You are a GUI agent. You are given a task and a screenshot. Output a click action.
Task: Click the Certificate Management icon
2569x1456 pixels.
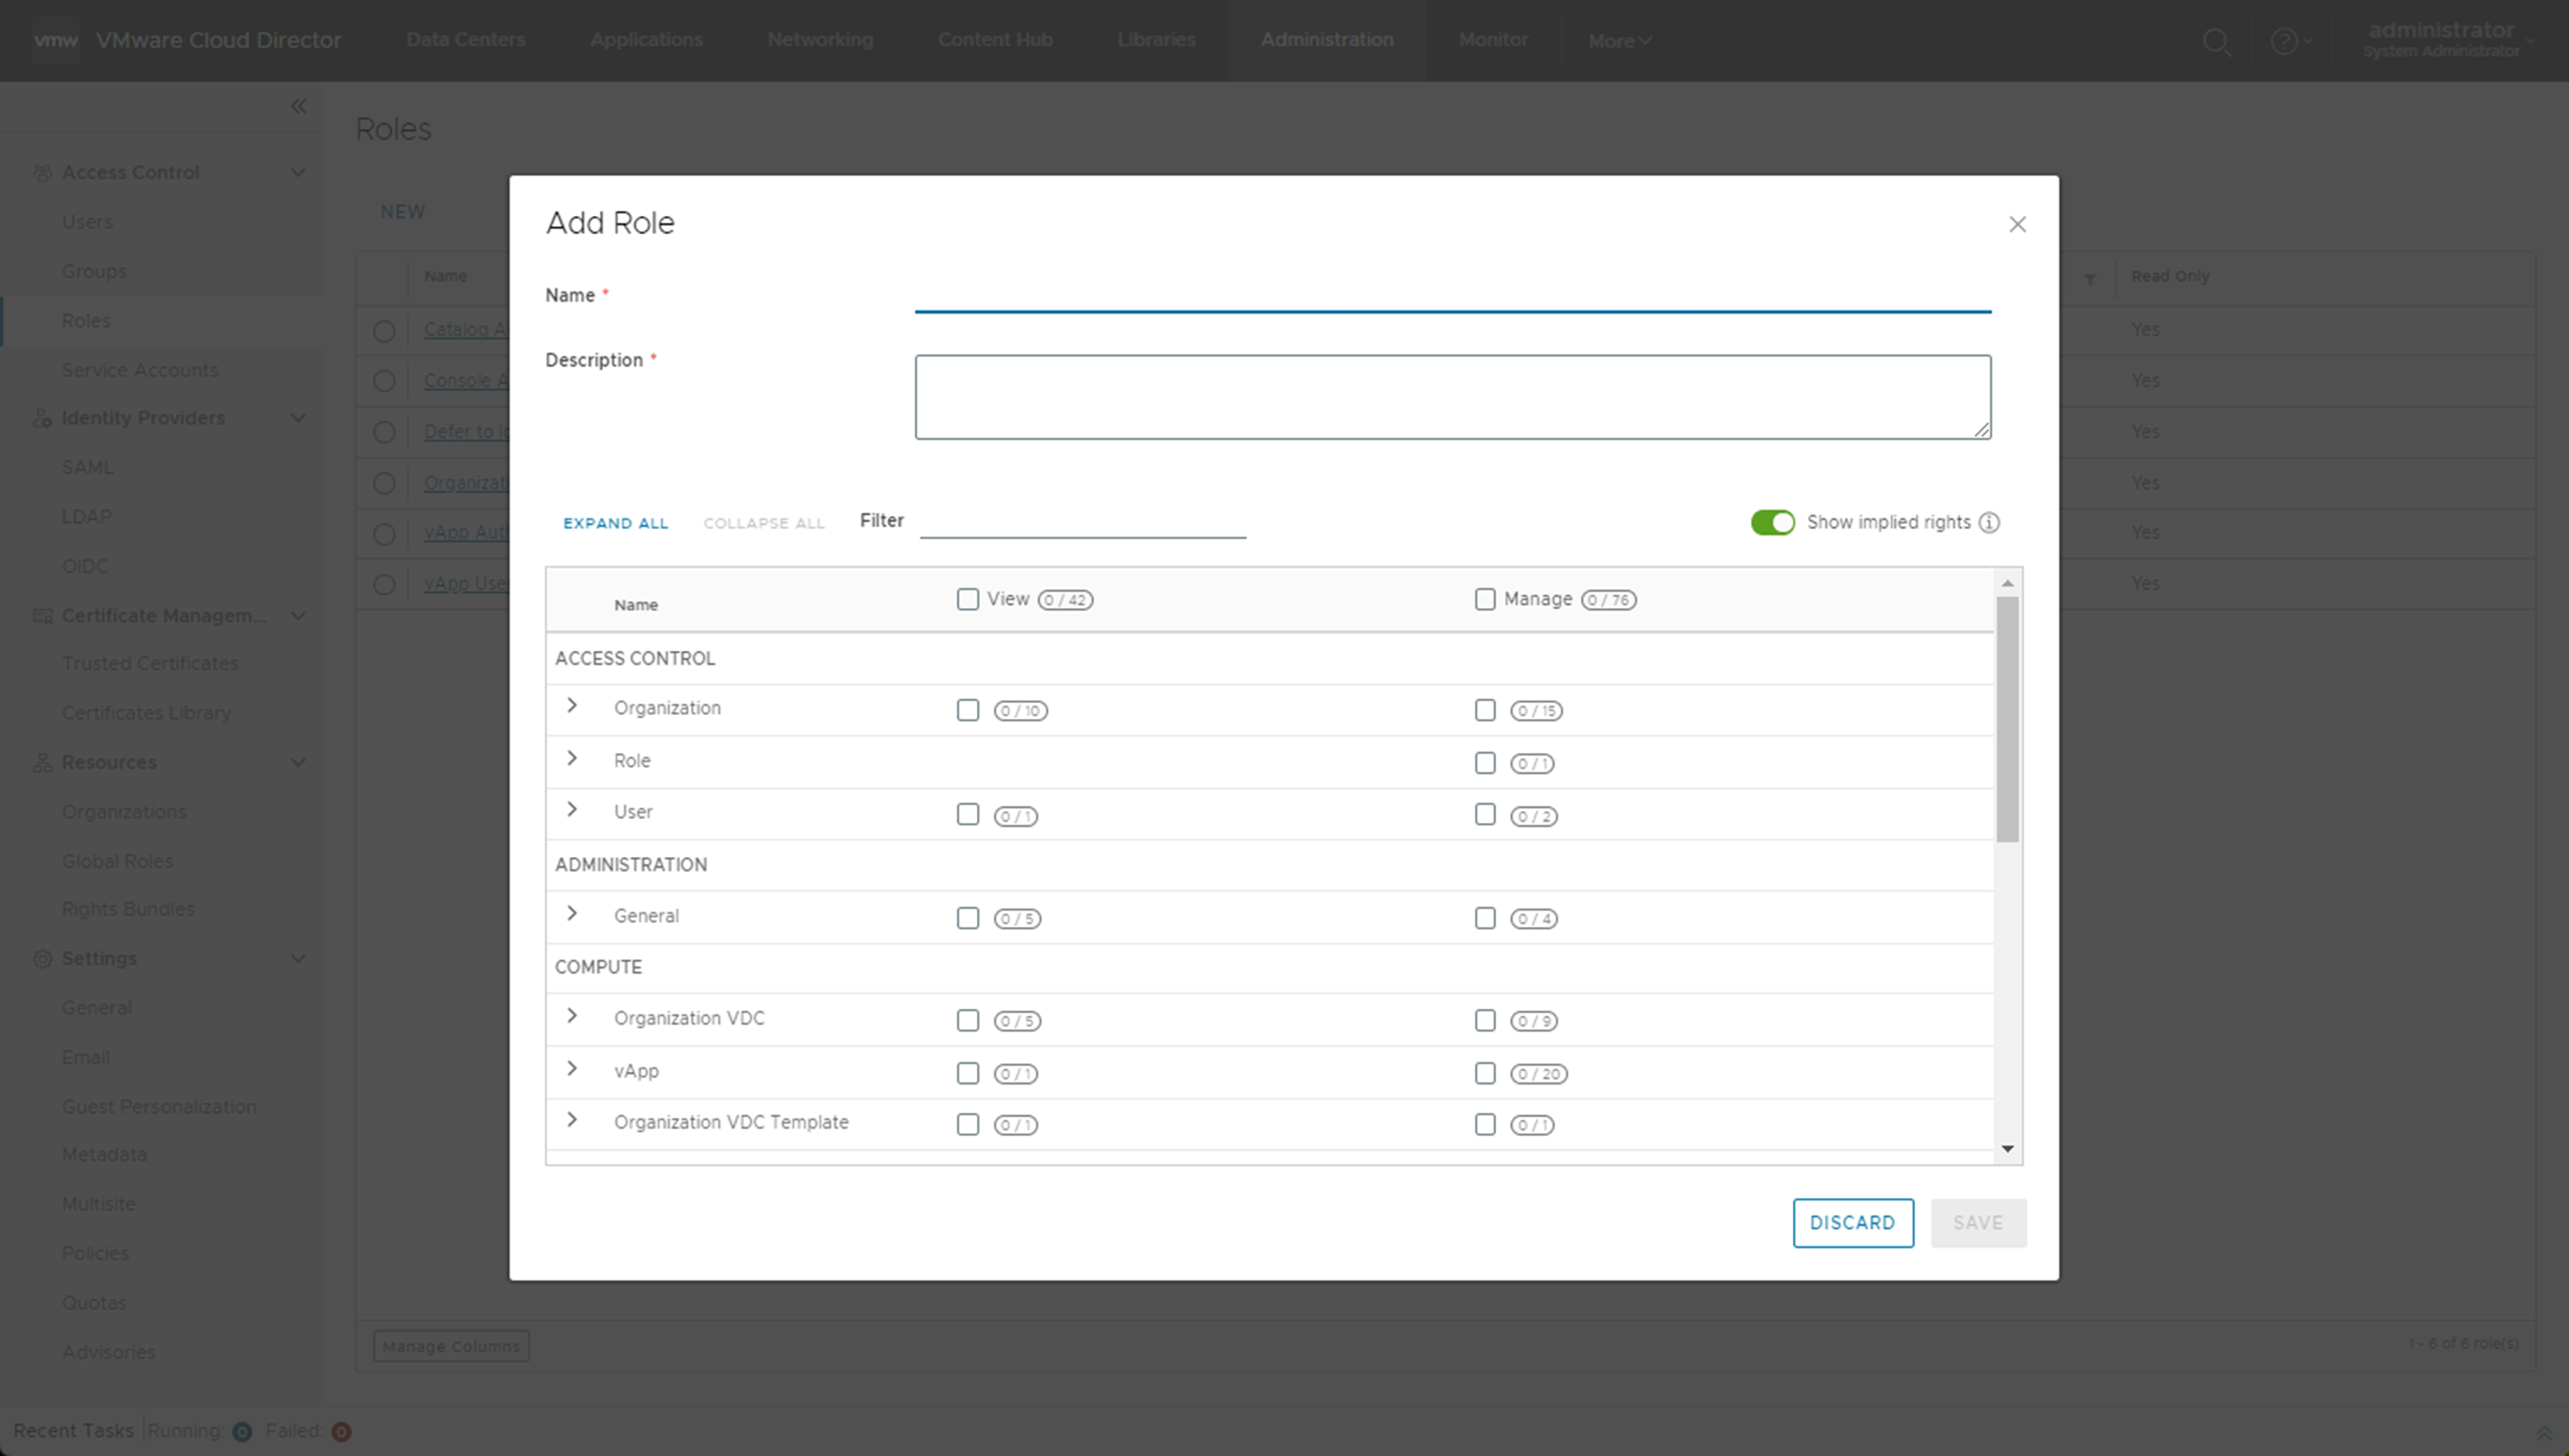(42, 615)
